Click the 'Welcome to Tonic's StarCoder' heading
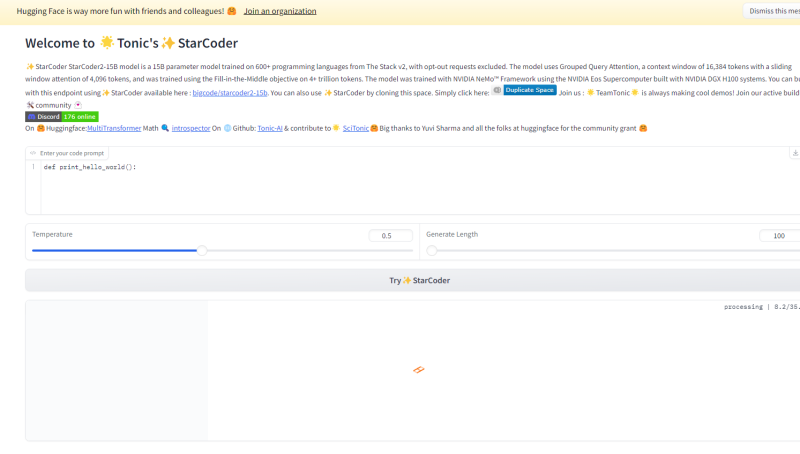 tap(132, 43)
